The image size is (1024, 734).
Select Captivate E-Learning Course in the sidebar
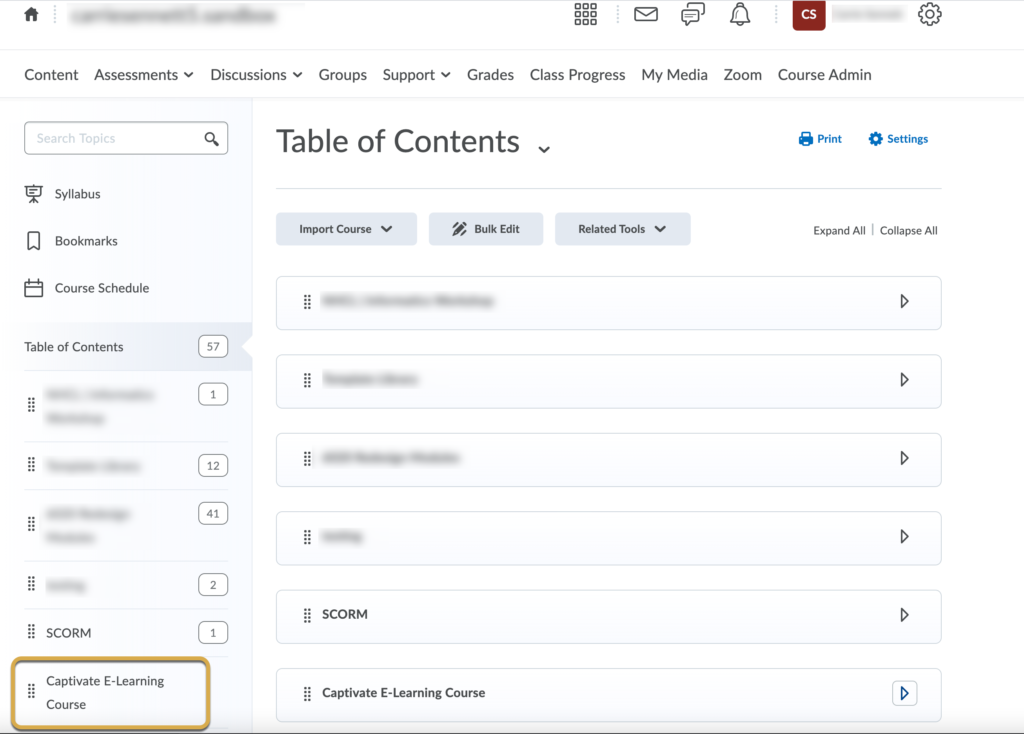[x=105, y=692]
